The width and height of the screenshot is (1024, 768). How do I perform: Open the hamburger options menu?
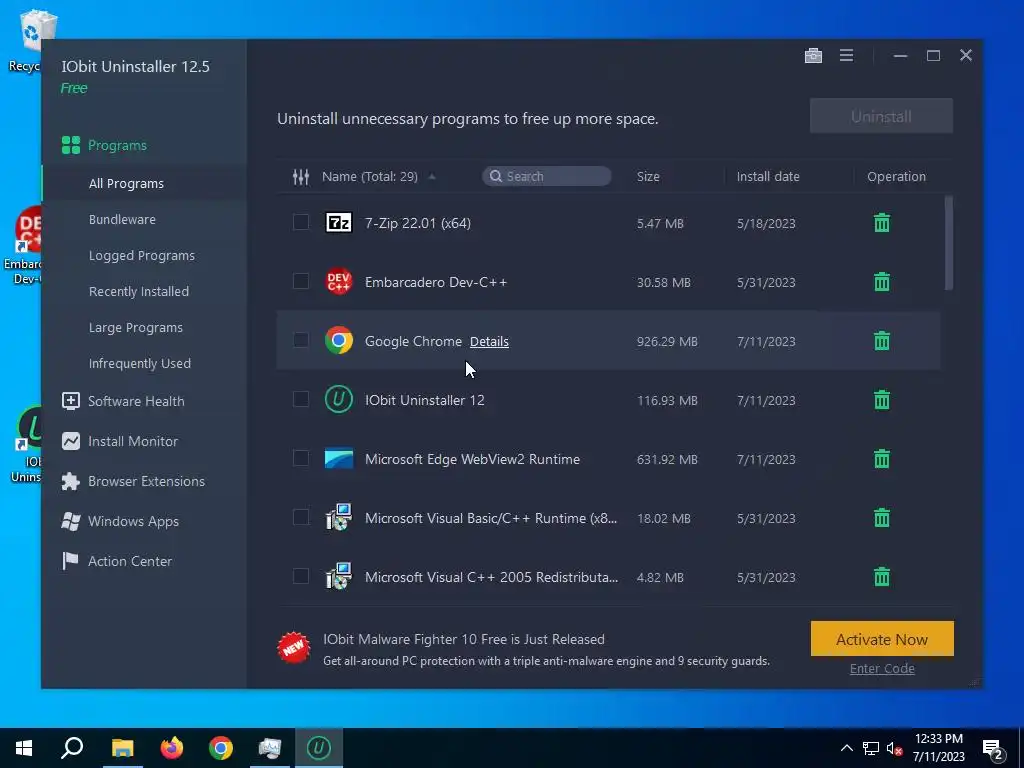[846, 56]
